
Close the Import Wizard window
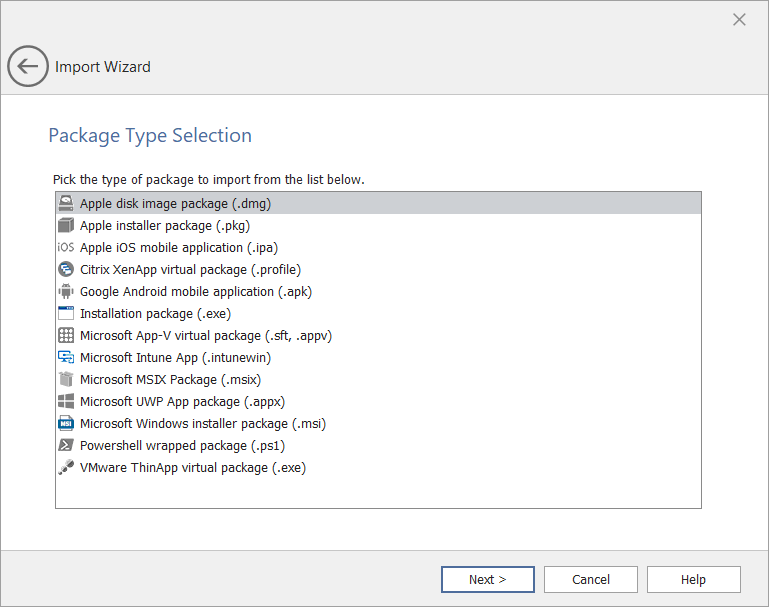coord(739,20)
